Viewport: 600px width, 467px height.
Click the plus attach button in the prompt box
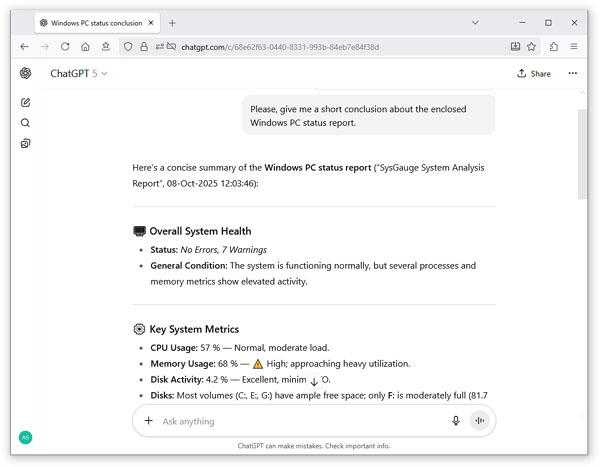(x=148, y=421)
